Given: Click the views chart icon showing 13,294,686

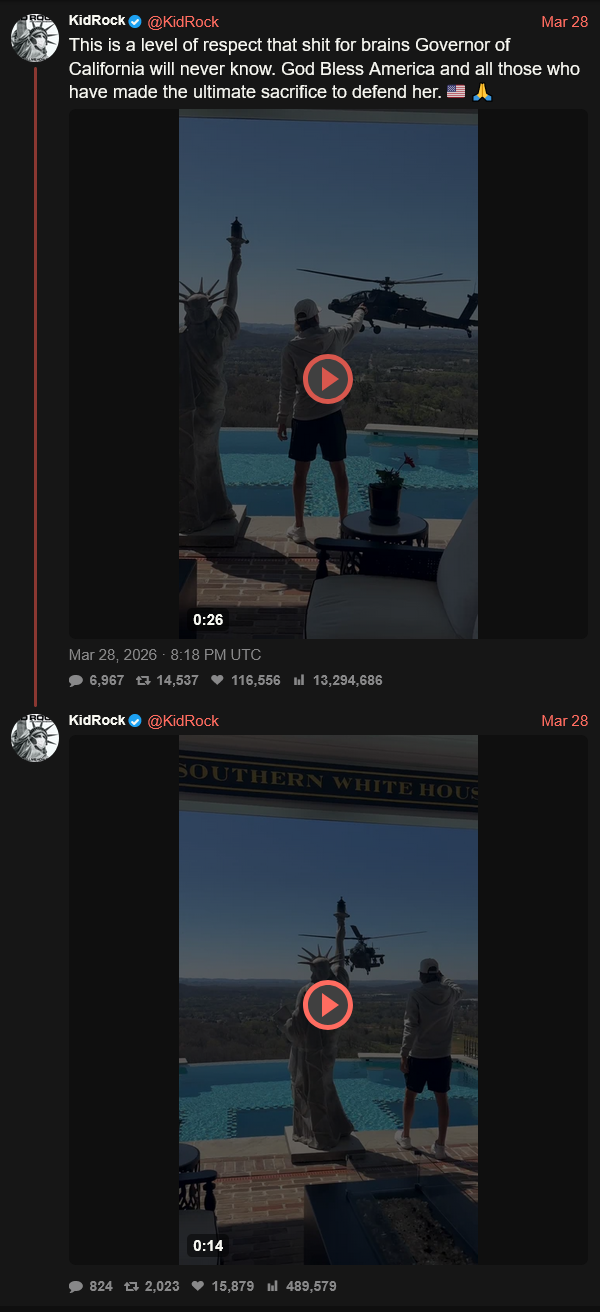Looking at the screenshot, I should point(299,680).
